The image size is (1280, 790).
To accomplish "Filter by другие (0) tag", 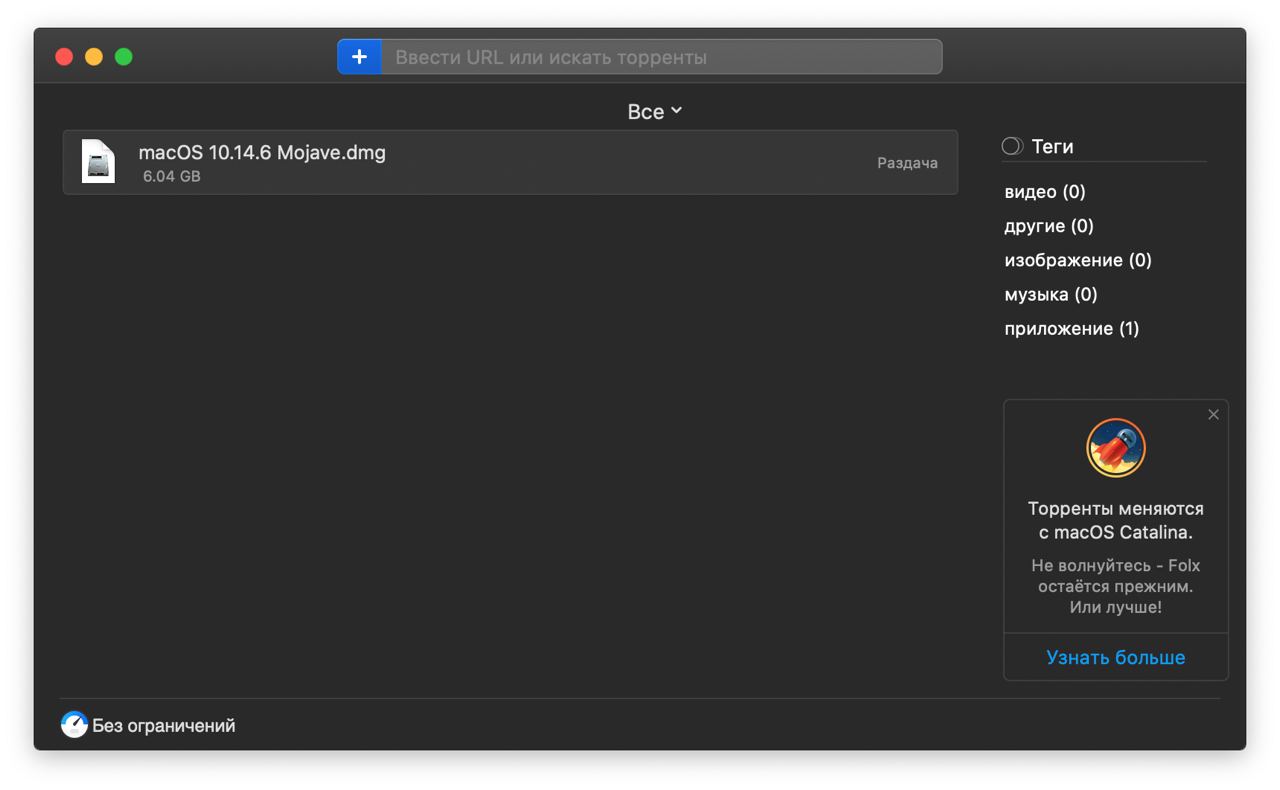I will point(1049,226).
